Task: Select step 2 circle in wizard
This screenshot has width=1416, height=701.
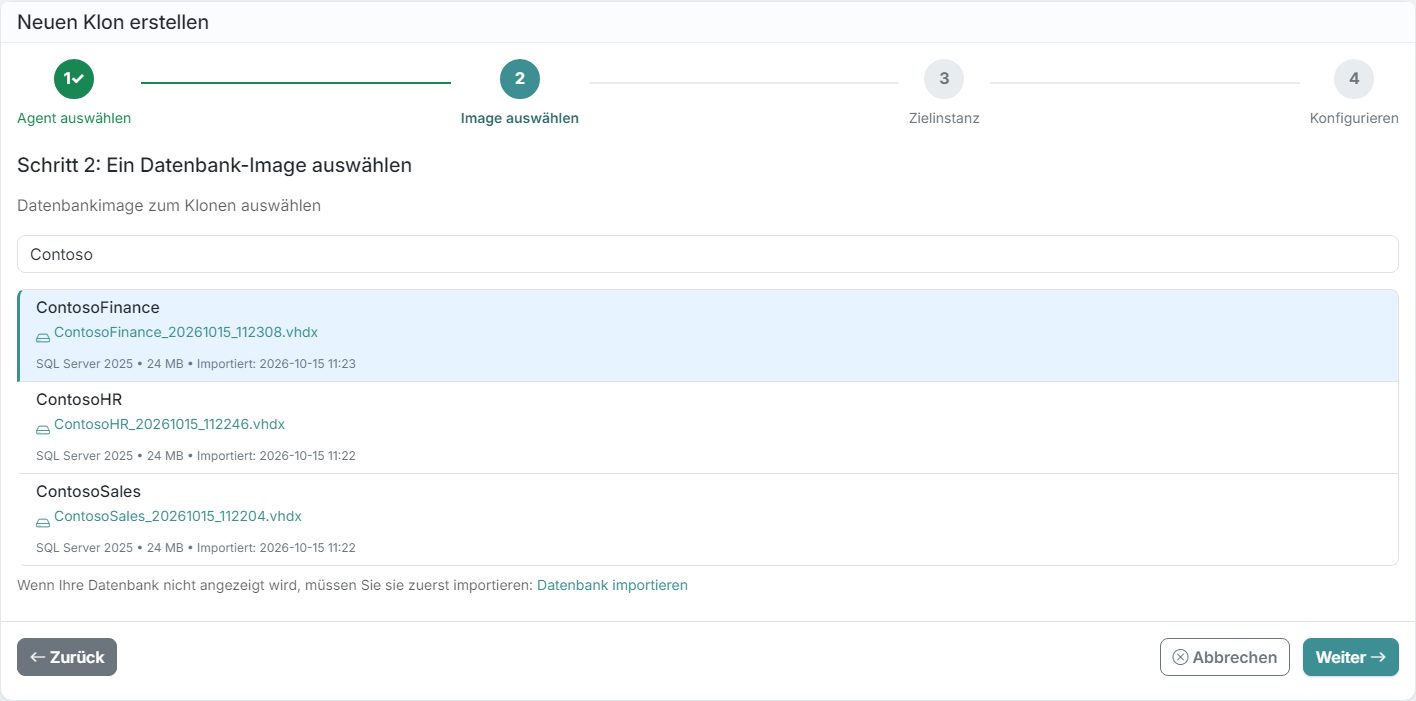Action: click(x=520, y=79)
